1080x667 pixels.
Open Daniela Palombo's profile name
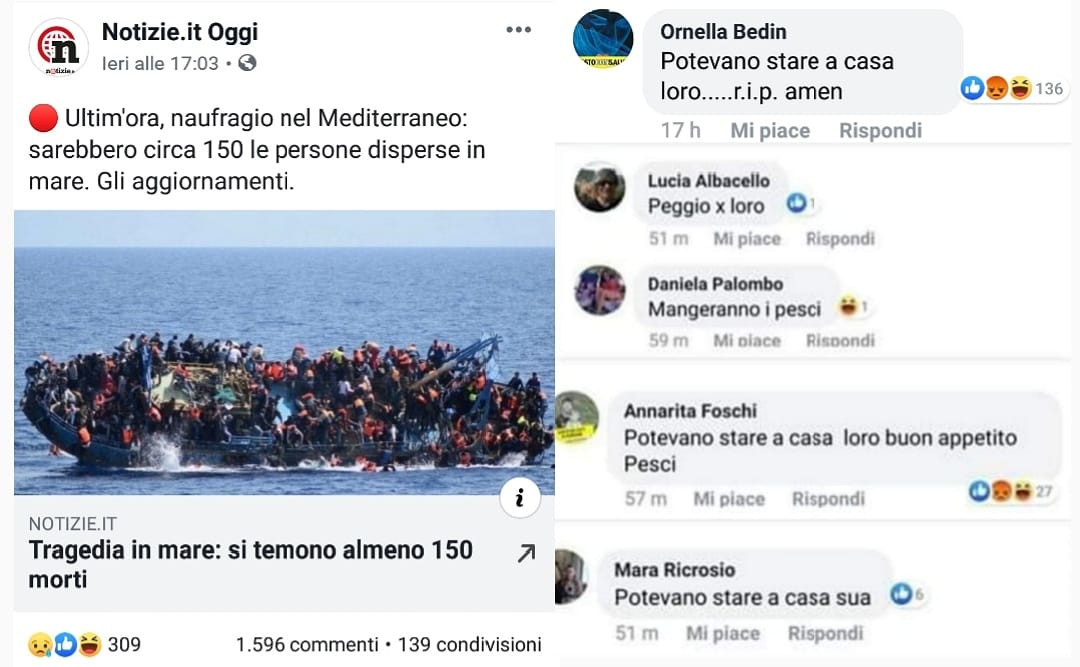click(x=715, y=284)
